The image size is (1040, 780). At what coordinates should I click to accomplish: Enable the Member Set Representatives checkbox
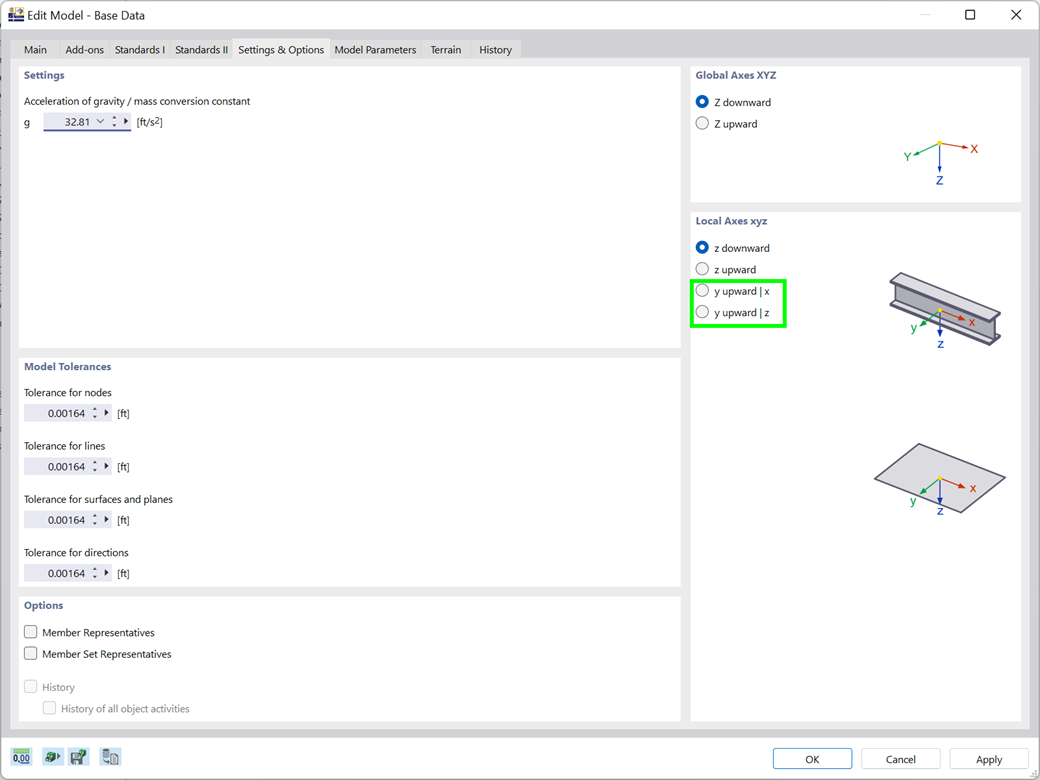click(x=31, y=653)
